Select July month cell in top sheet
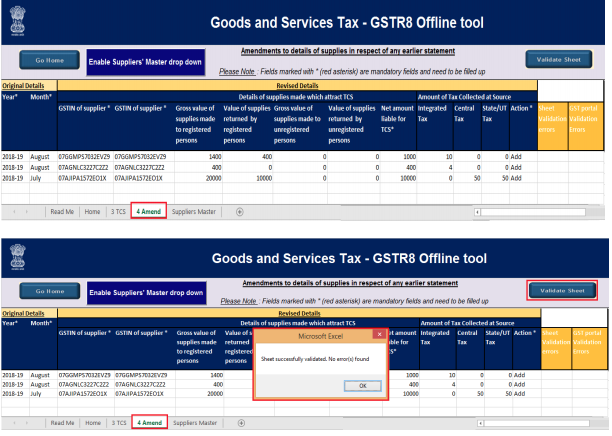 pos(43,178)
